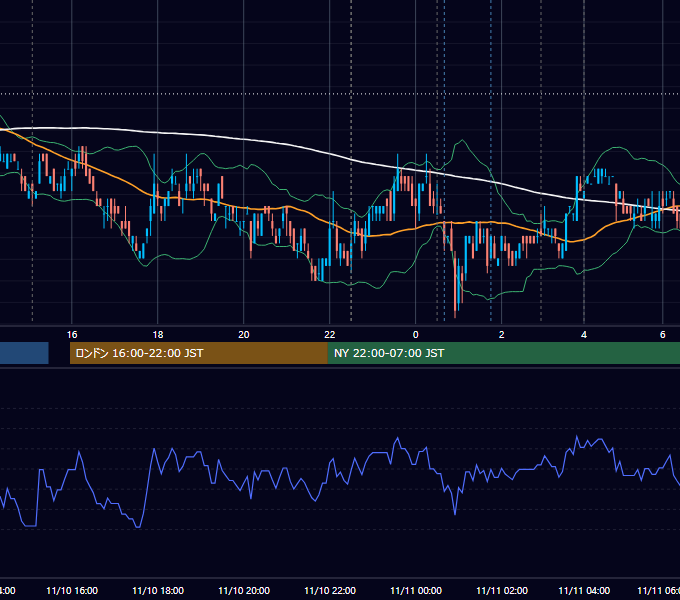Click hour label 4 under price chart
The image size is (680, 600).
click(584, 335)
